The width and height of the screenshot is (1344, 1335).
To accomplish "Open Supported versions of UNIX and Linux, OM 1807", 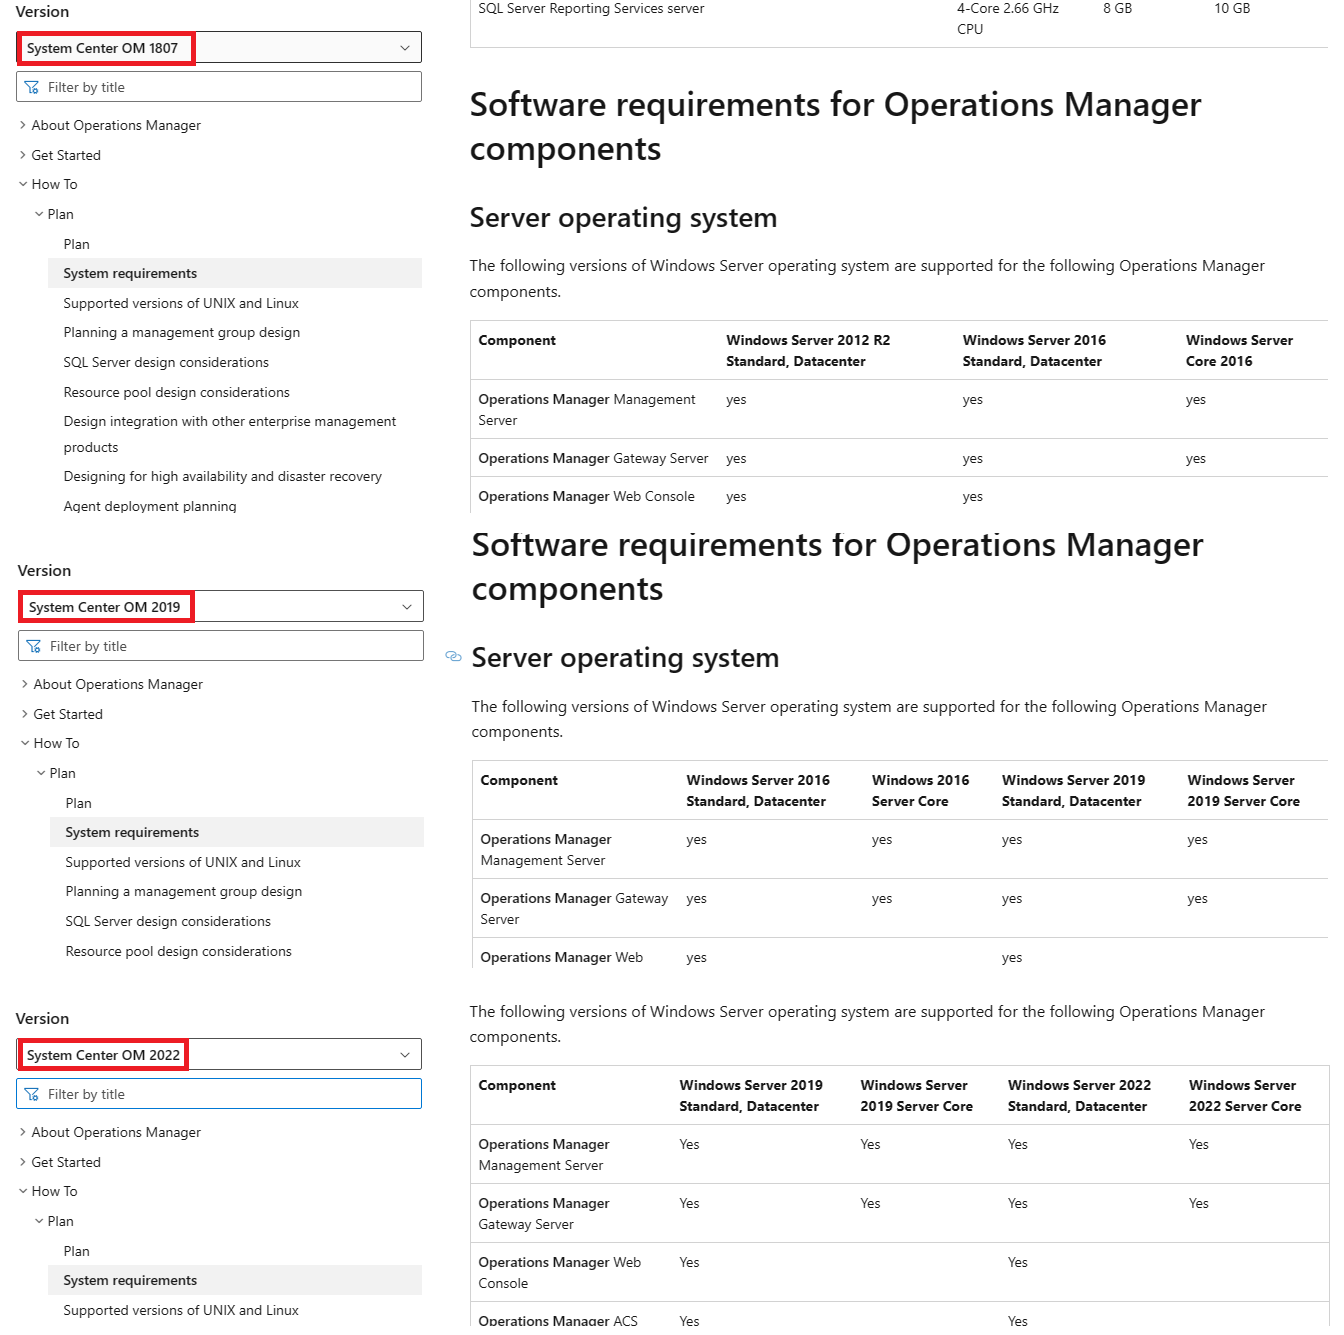I will pyautogui.click(x=181, y=303).
